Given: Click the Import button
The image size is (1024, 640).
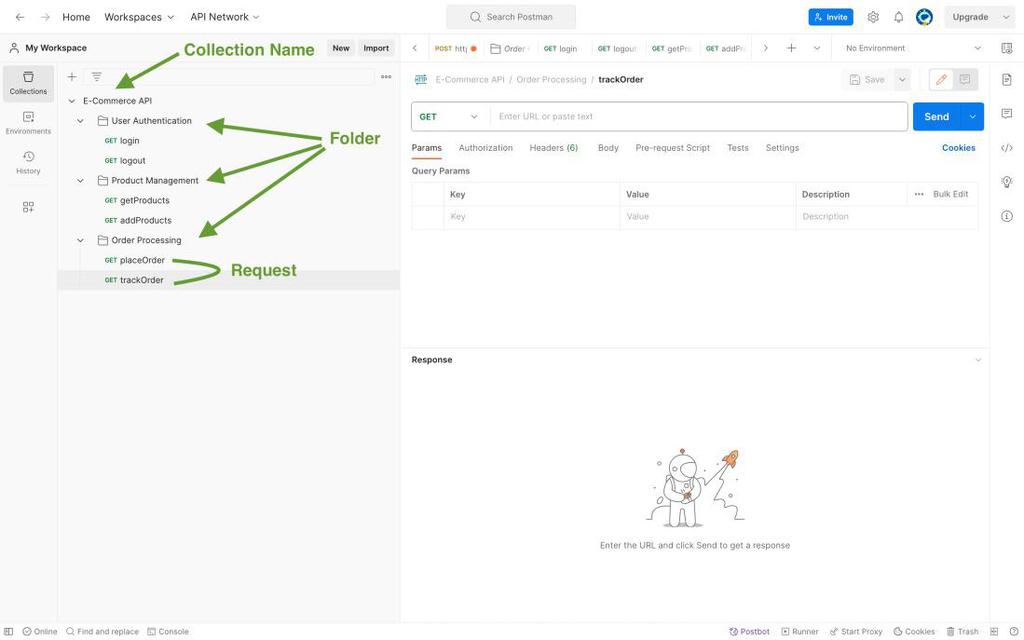Looking at the screenshot, I should pyautogui.click(x=376, y=48).
